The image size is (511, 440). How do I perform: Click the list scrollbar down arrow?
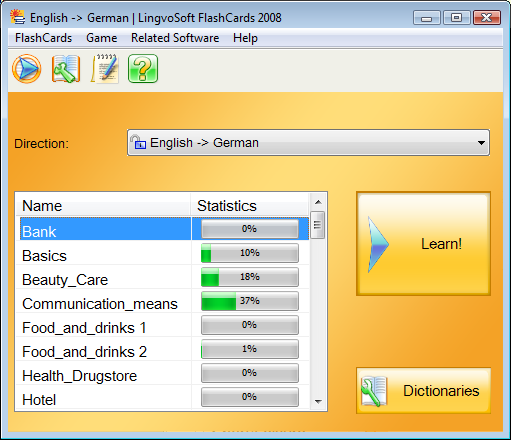(318, 401)
